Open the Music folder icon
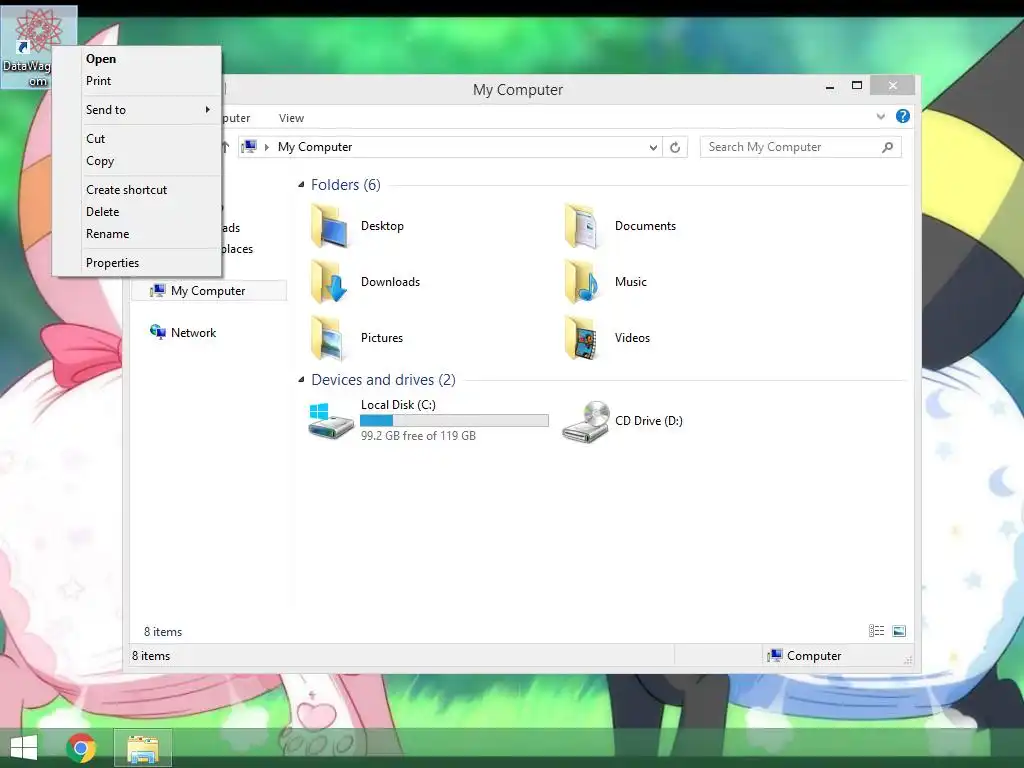1024x768 pixels. coord(583,282)
